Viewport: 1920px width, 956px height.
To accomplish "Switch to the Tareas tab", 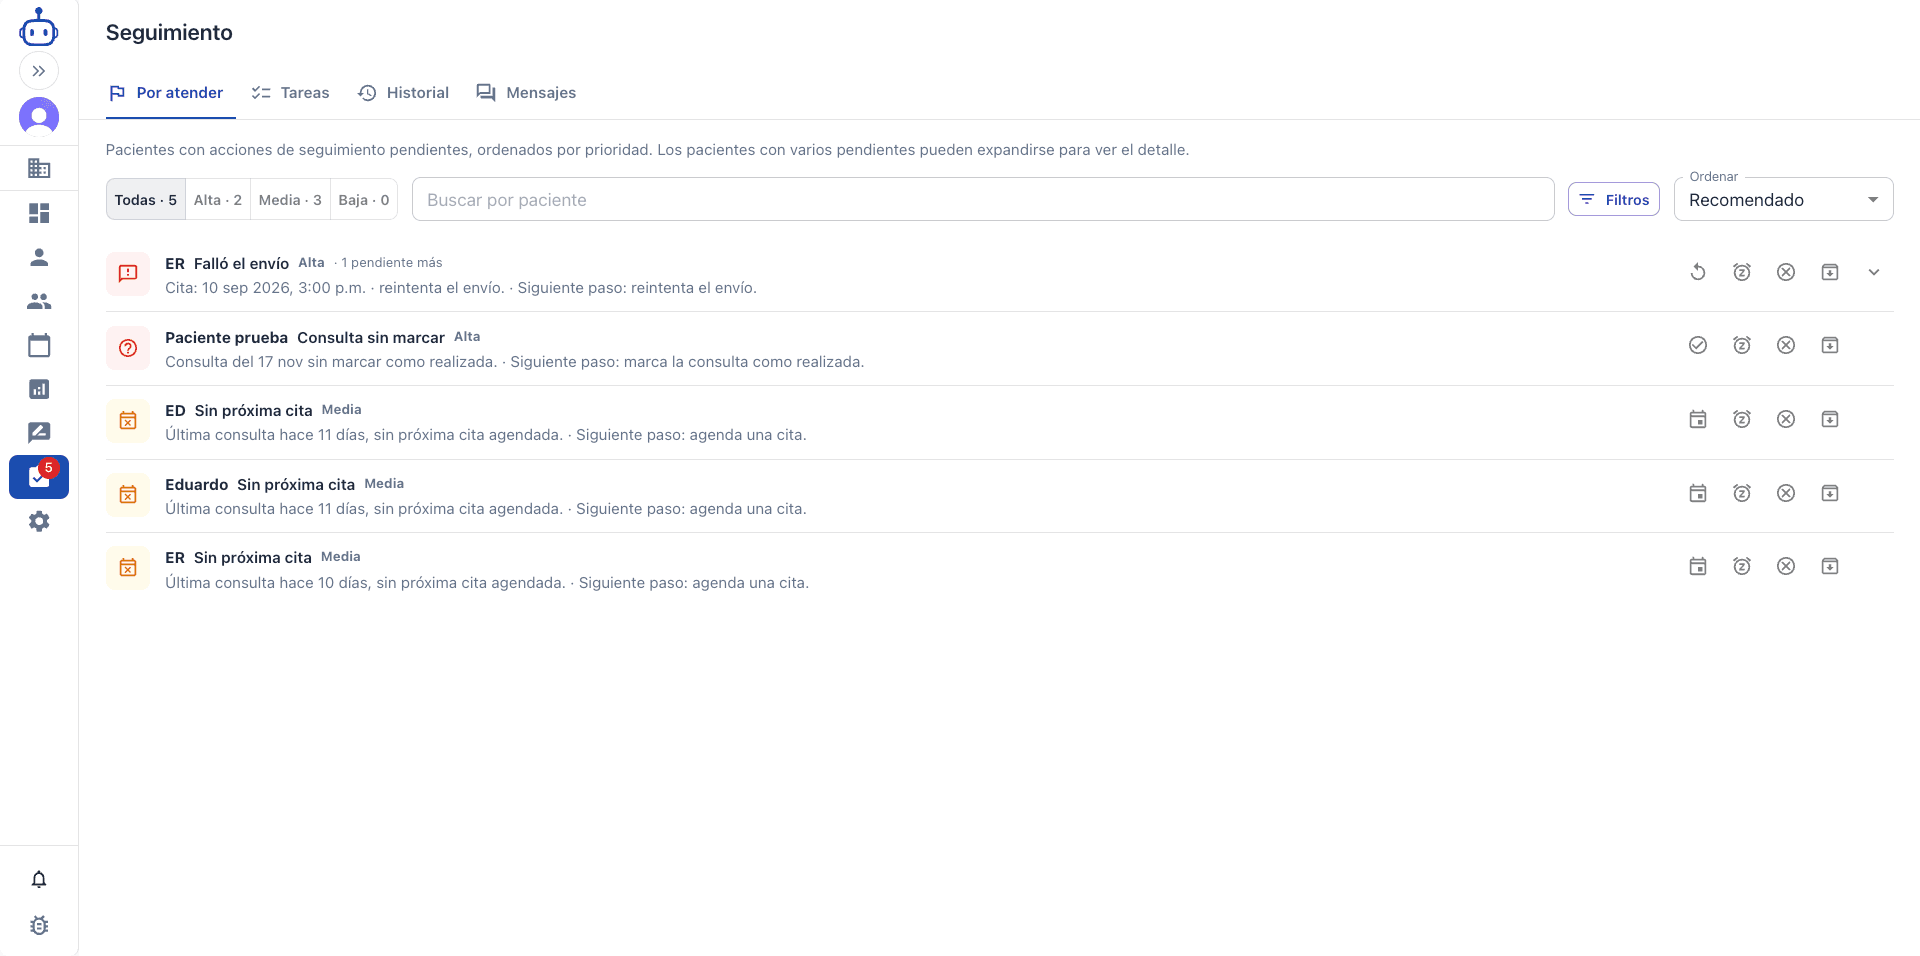I will coord(290,93).
